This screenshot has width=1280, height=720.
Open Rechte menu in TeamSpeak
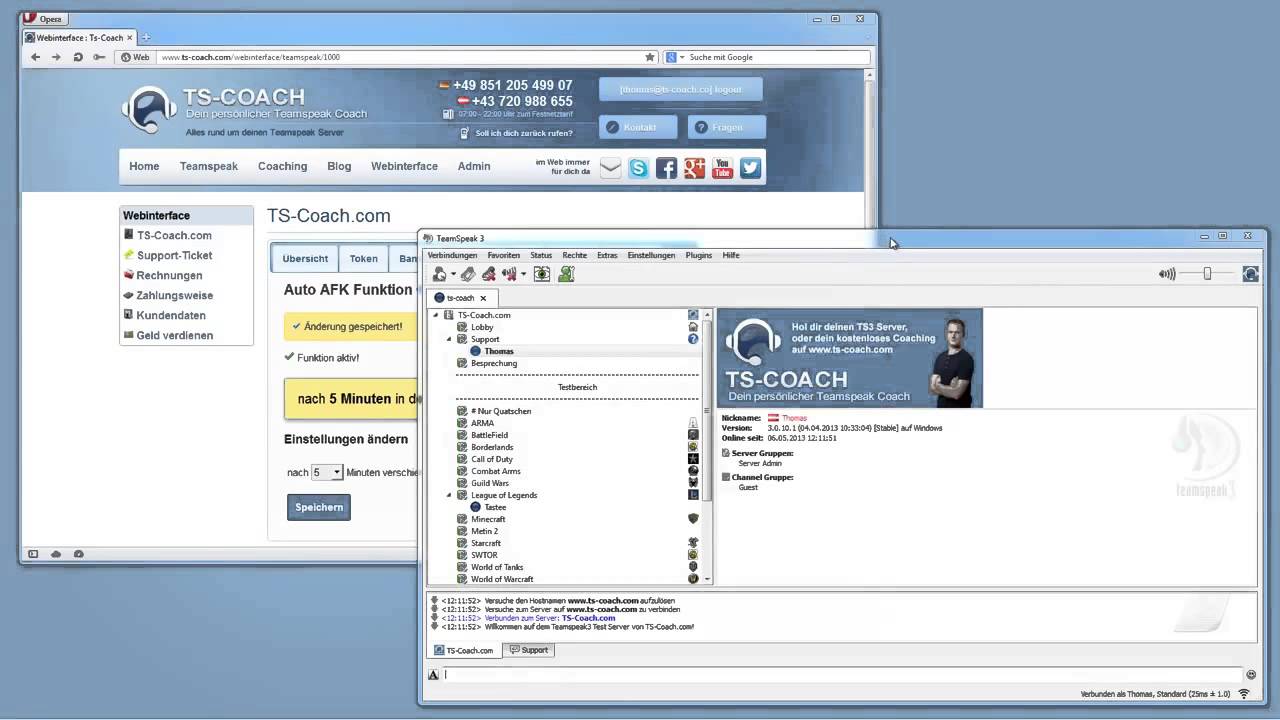(575, 255)
